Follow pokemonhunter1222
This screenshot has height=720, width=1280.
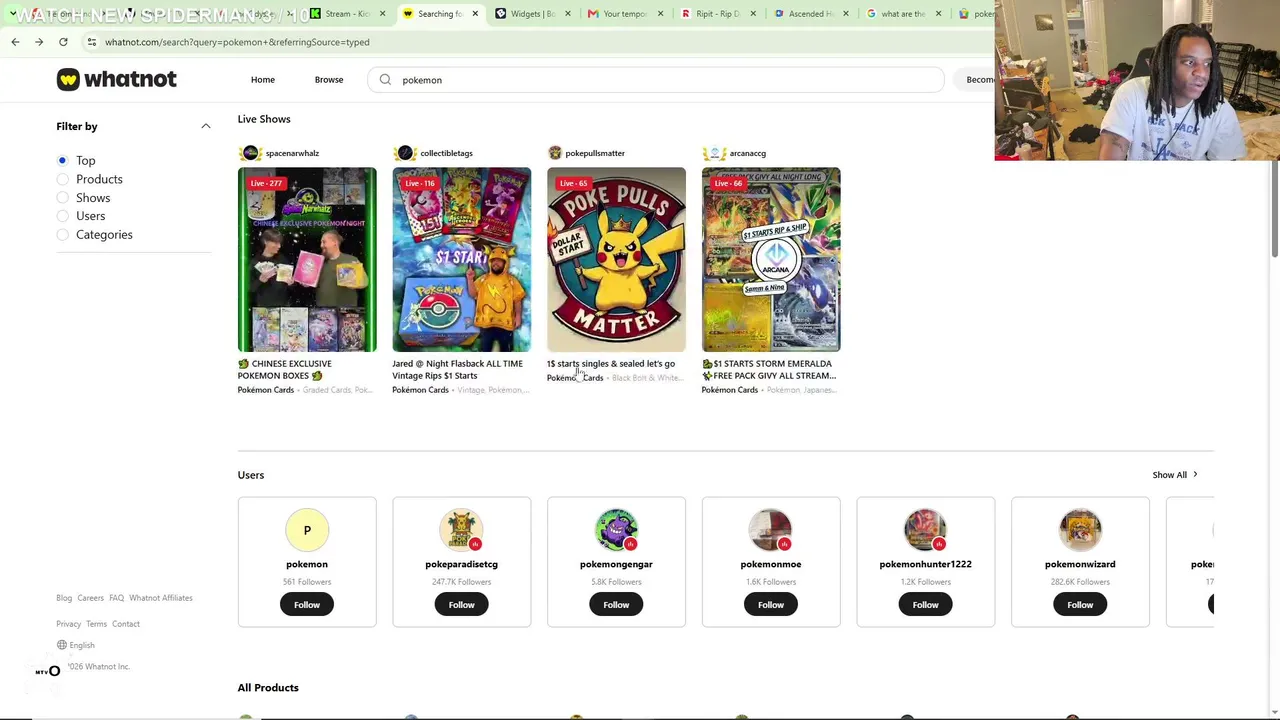coord(925,604)
